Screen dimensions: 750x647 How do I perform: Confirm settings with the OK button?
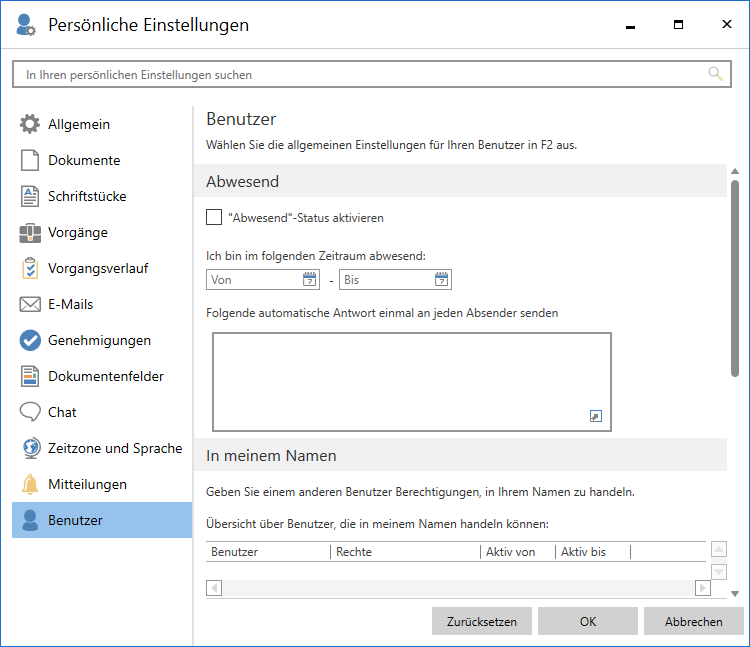(x=588, y=621)
